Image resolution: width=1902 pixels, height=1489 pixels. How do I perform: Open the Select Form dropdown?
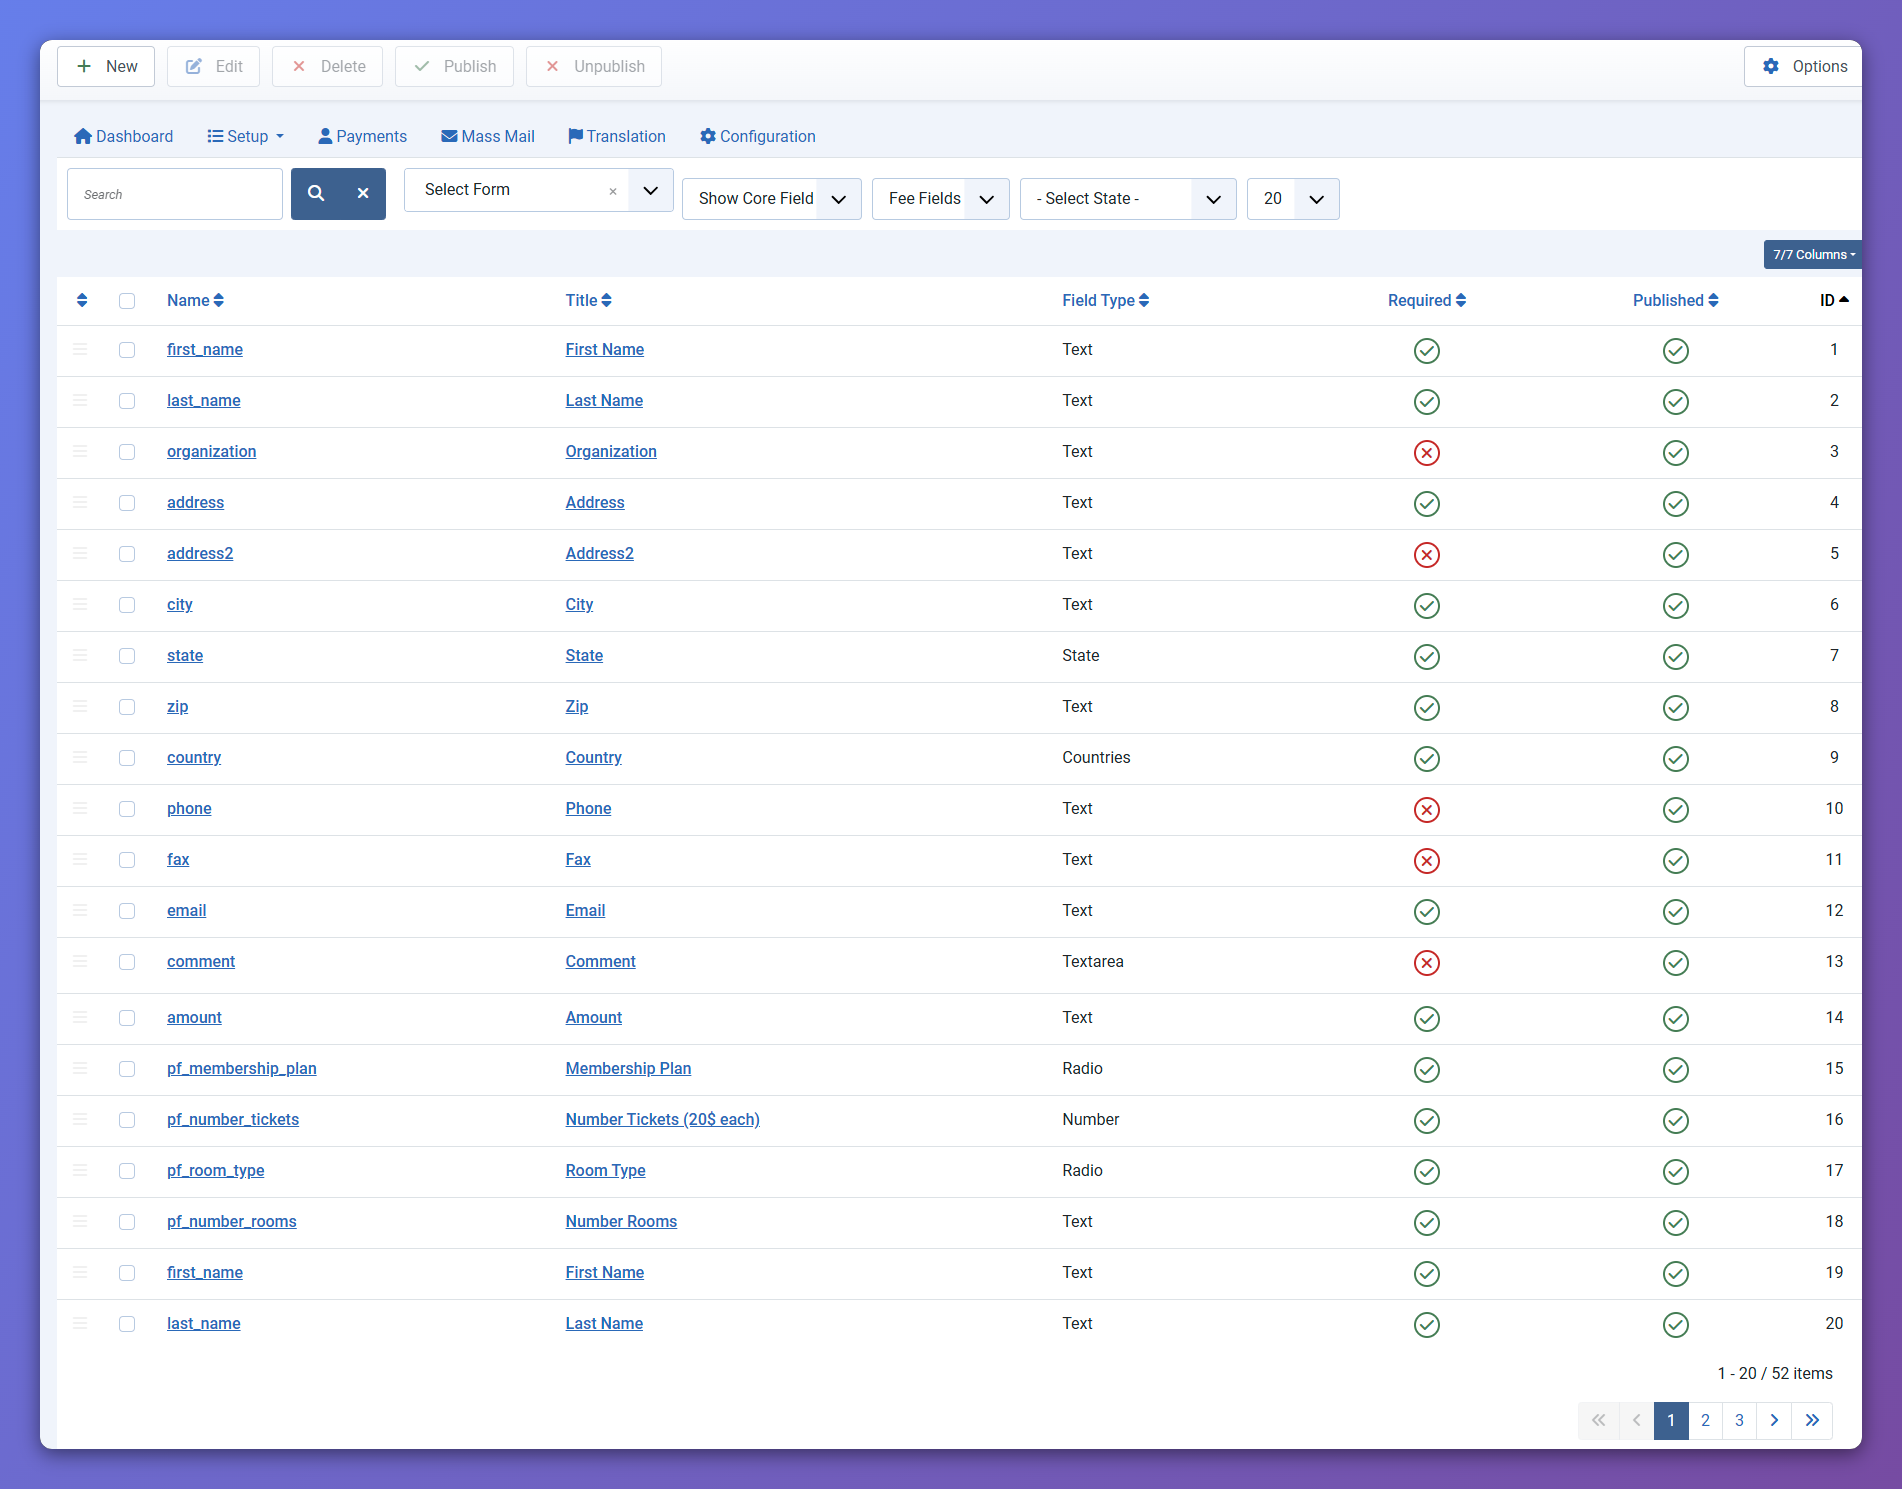538,190
